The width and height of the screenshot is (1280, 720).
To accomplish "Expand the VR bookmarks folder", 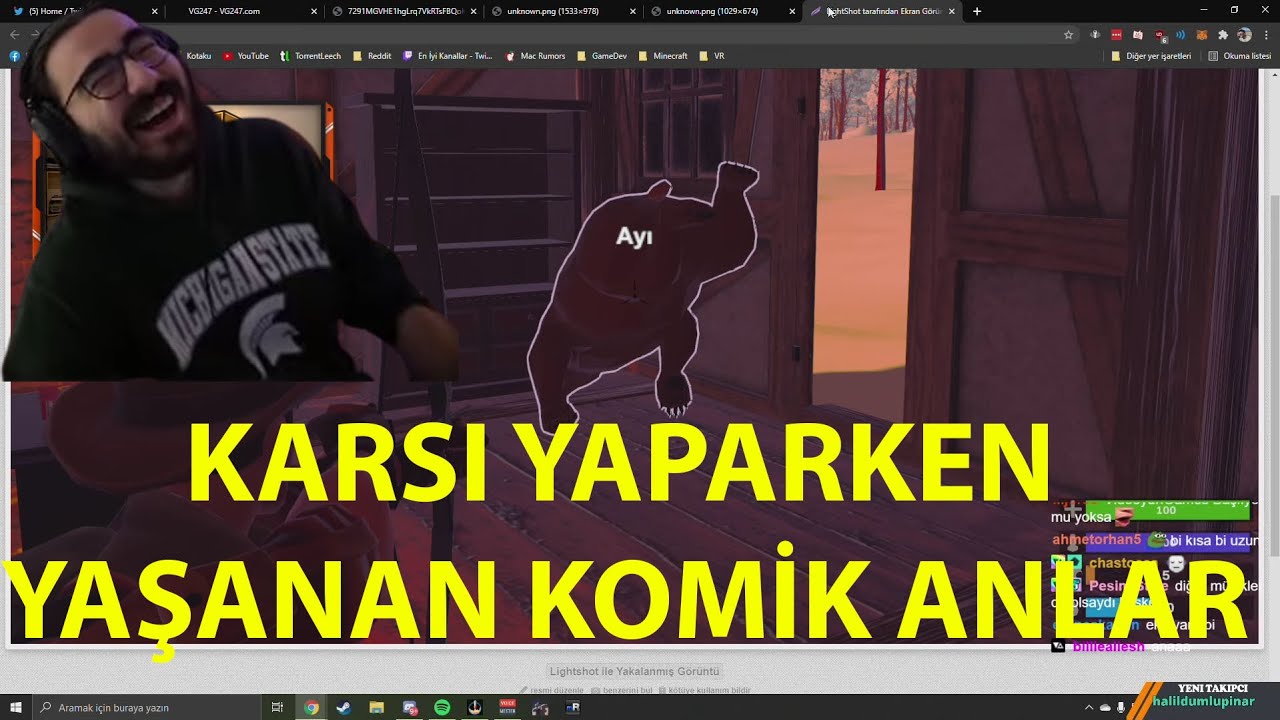I will point(712,56).
